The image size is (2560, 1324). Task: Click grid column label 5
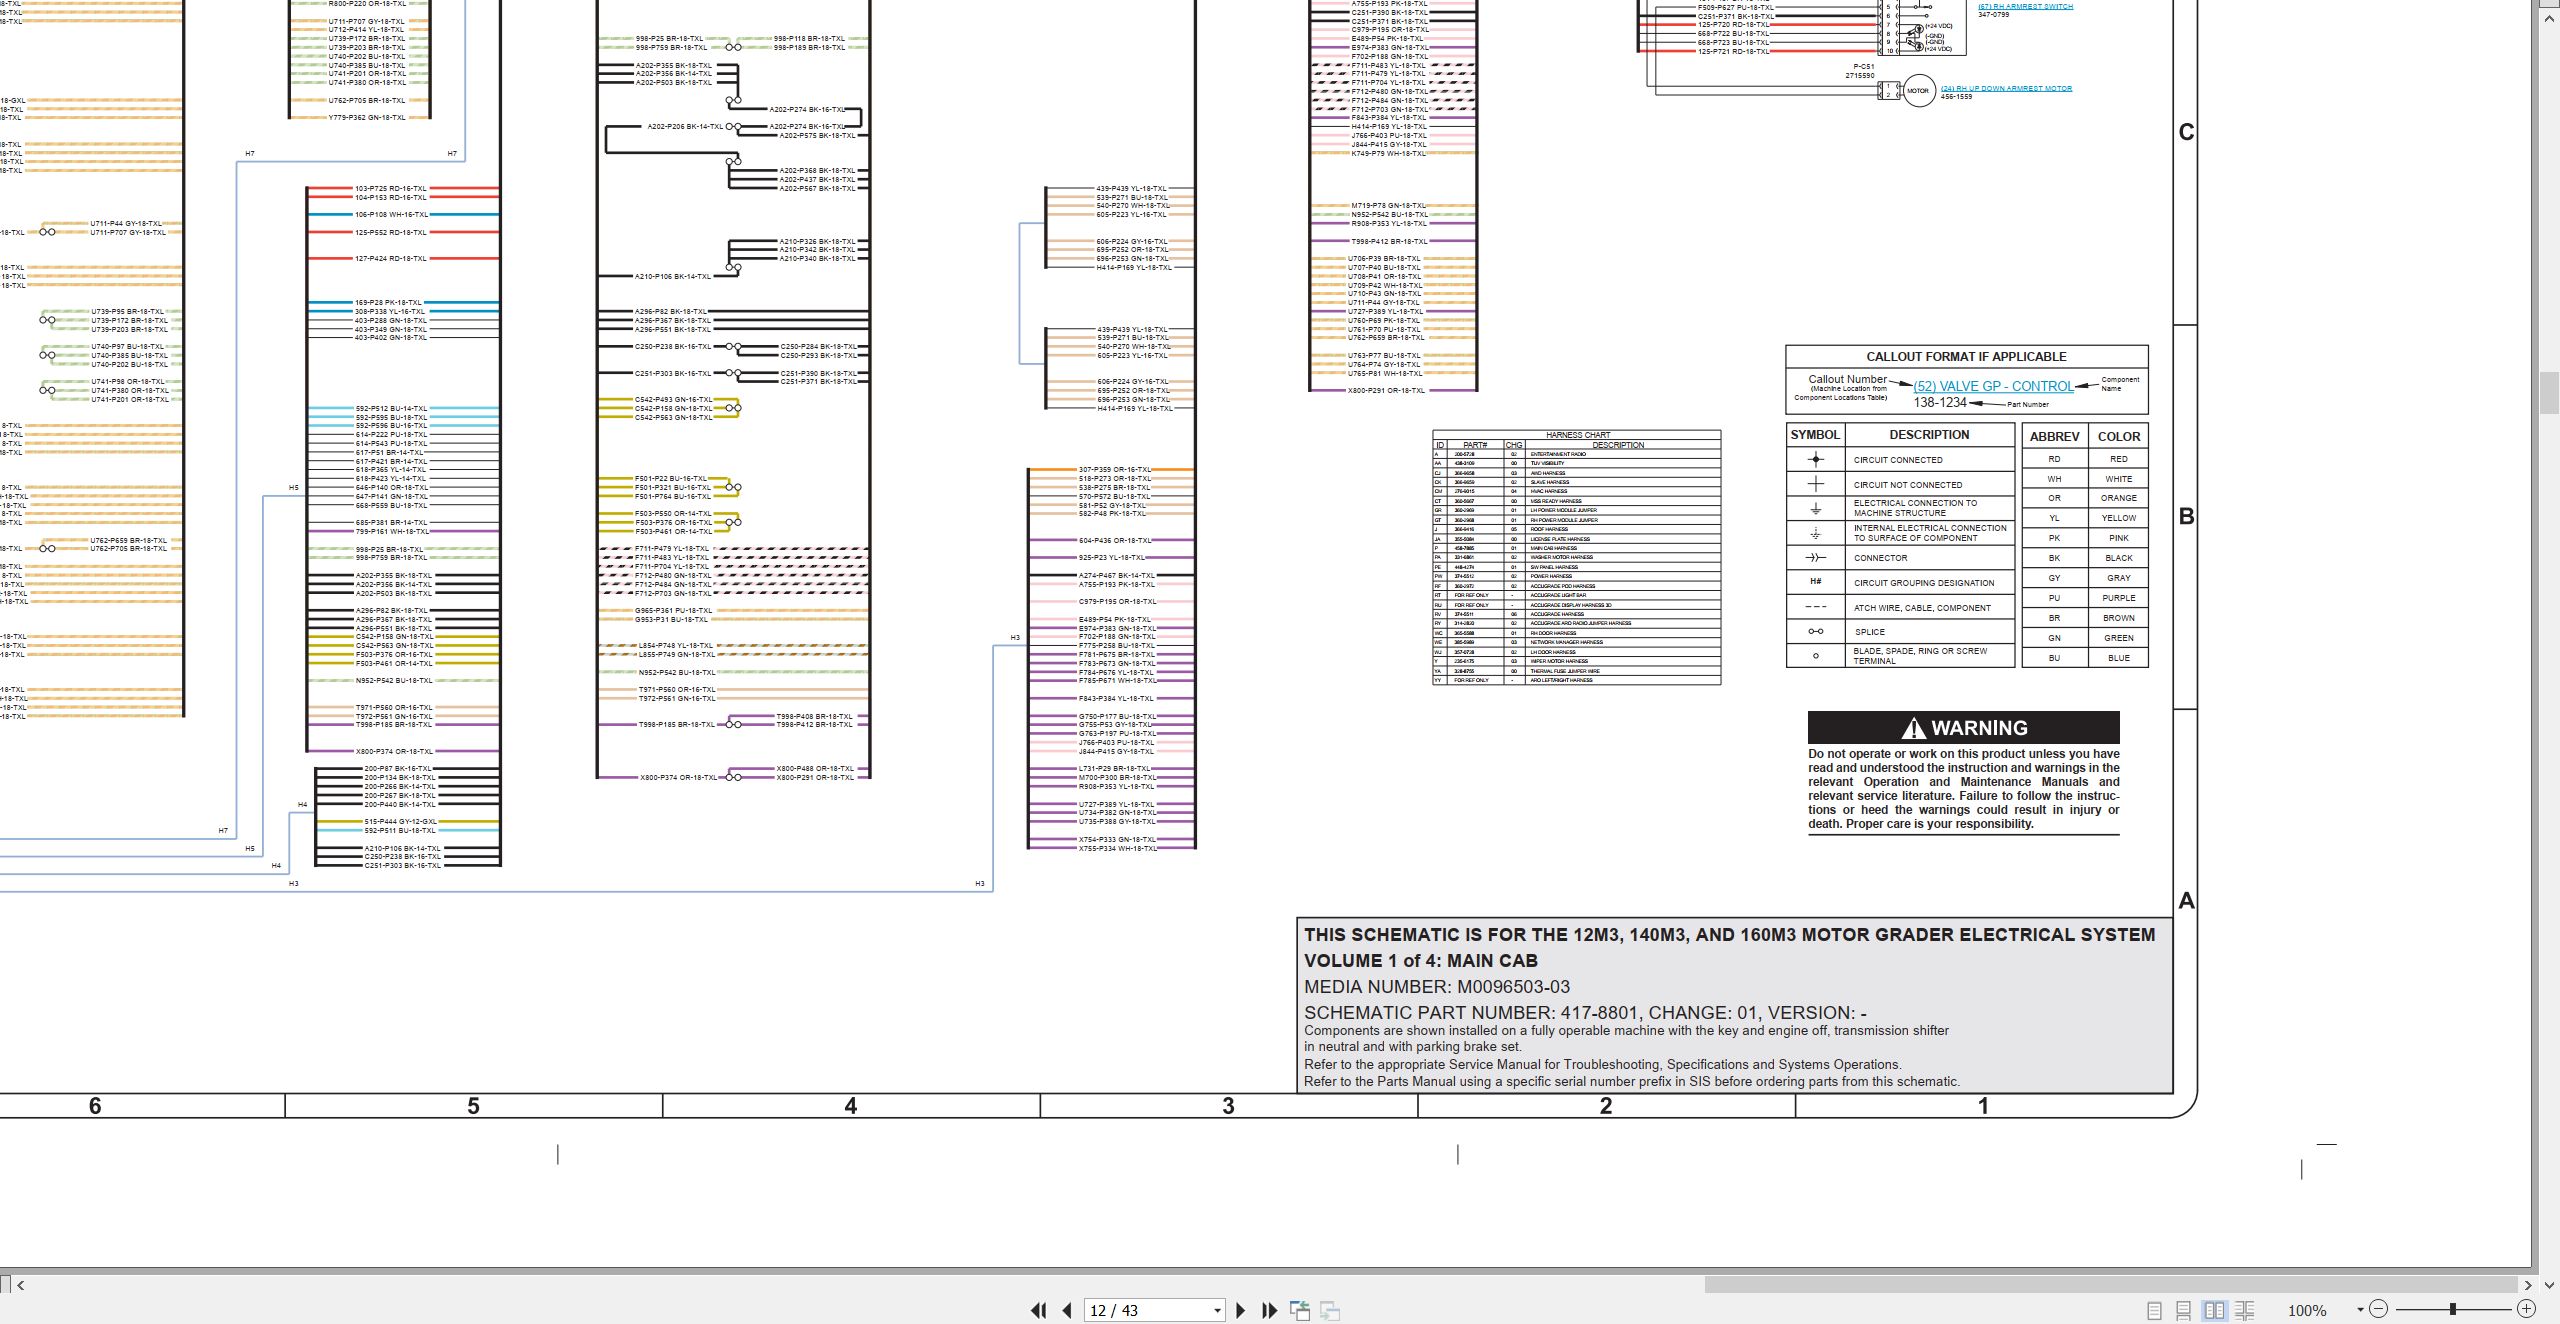tap(473, 1106)
